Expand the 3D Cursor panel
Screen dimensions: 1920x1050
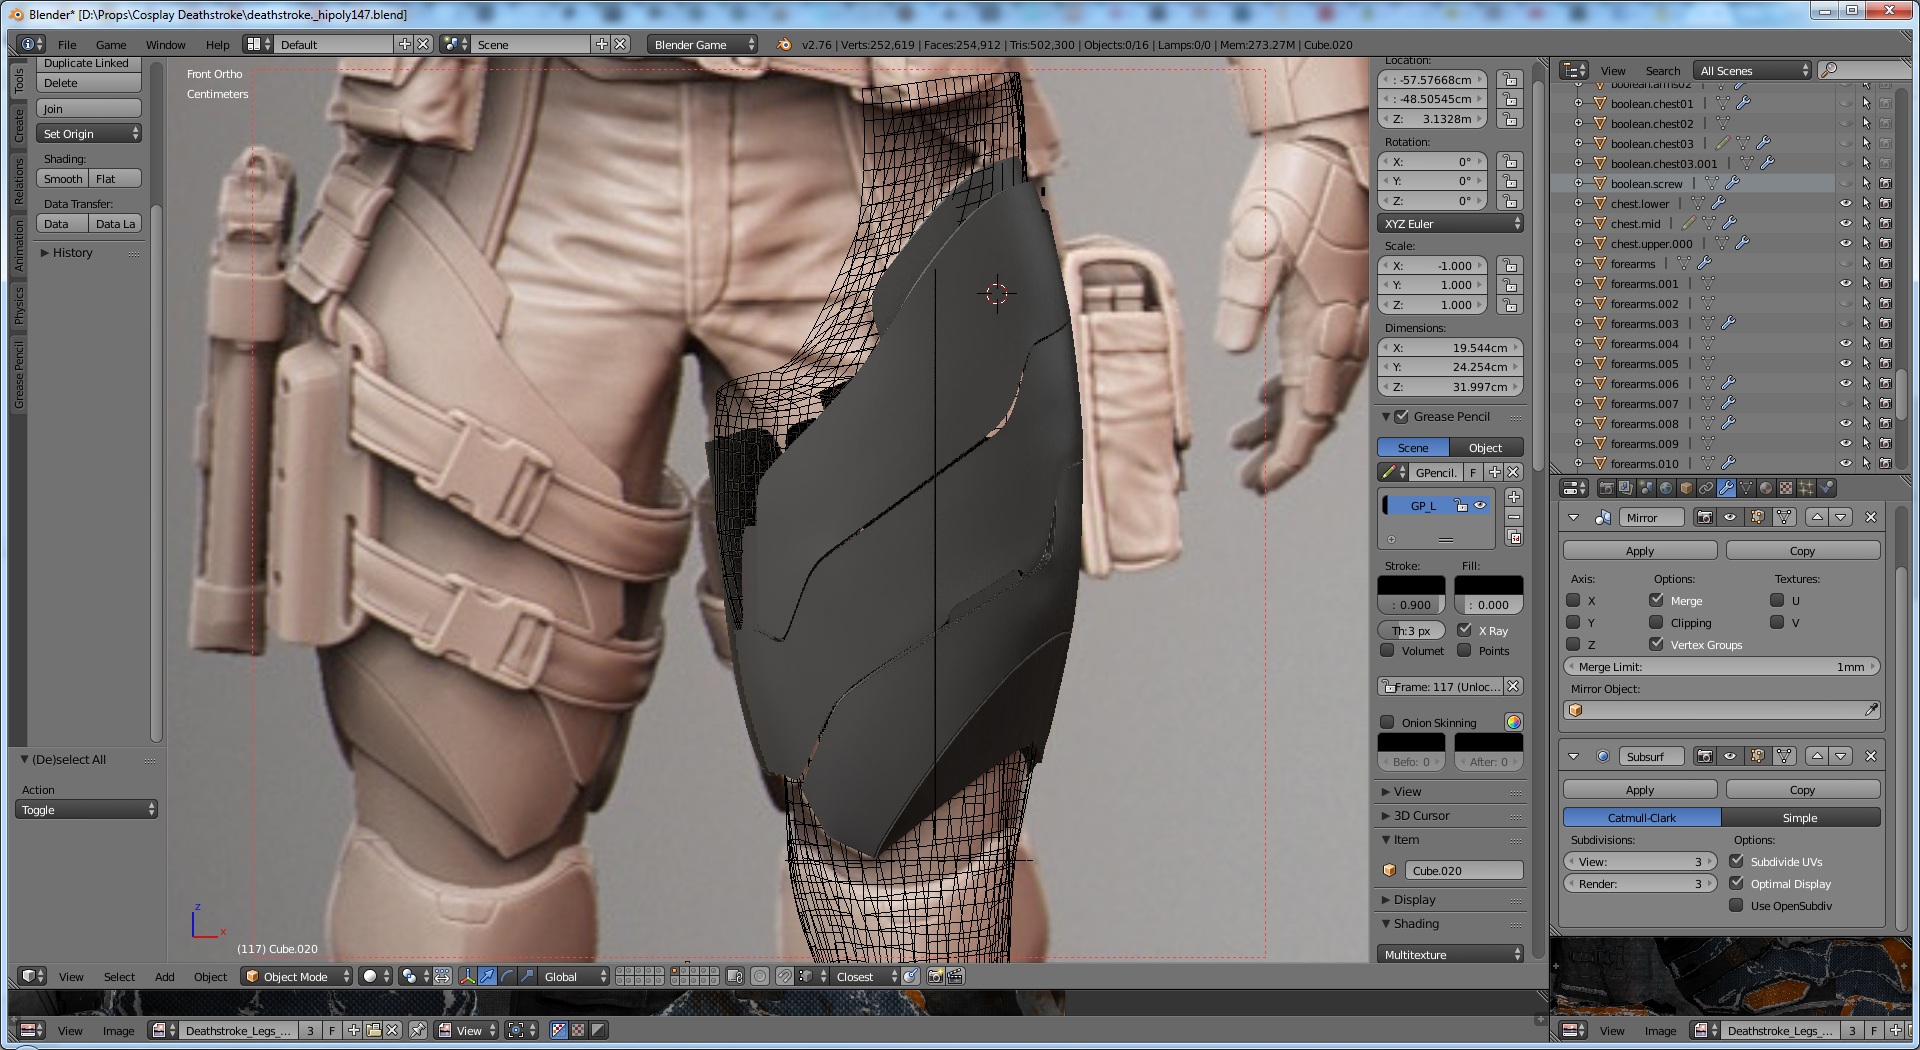click(x=1421, y=815)
